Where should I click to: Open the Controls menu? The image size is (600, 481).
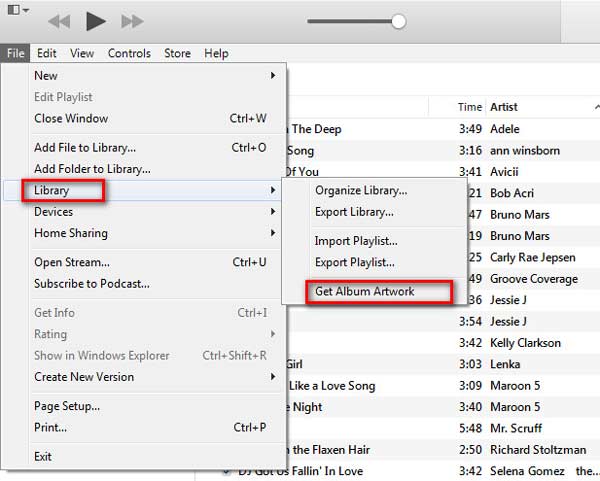pos(129,53)
